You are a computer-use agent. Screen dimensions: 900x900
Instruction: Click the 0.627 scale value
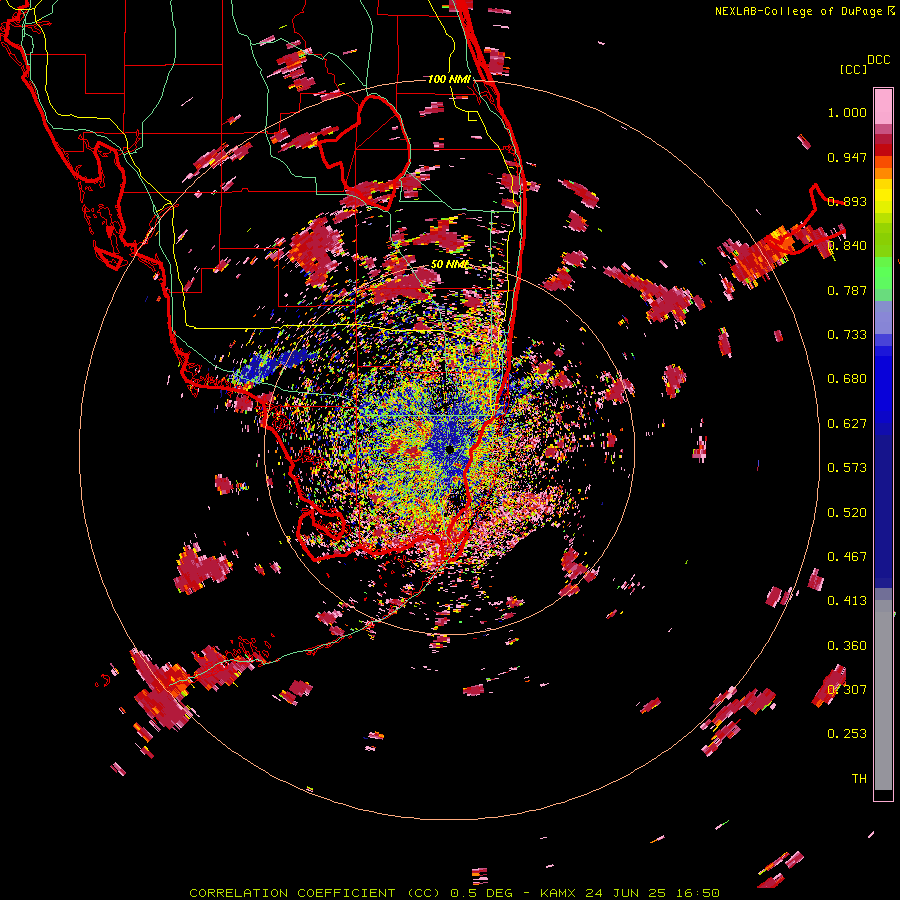pyautogui.click(x=847, y=424)
